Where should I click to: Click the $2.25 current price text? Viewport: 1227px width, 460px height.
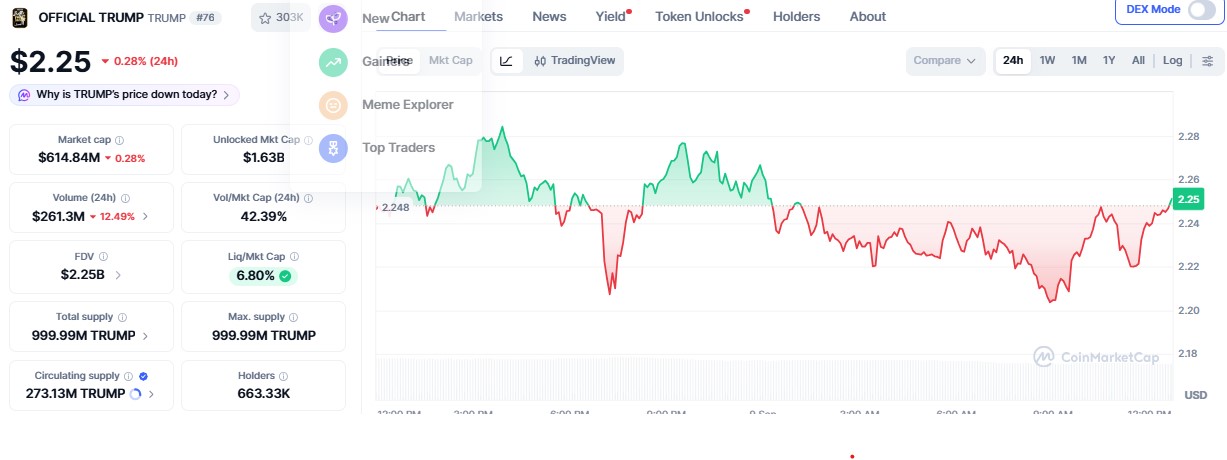click(x=51, y=62)
